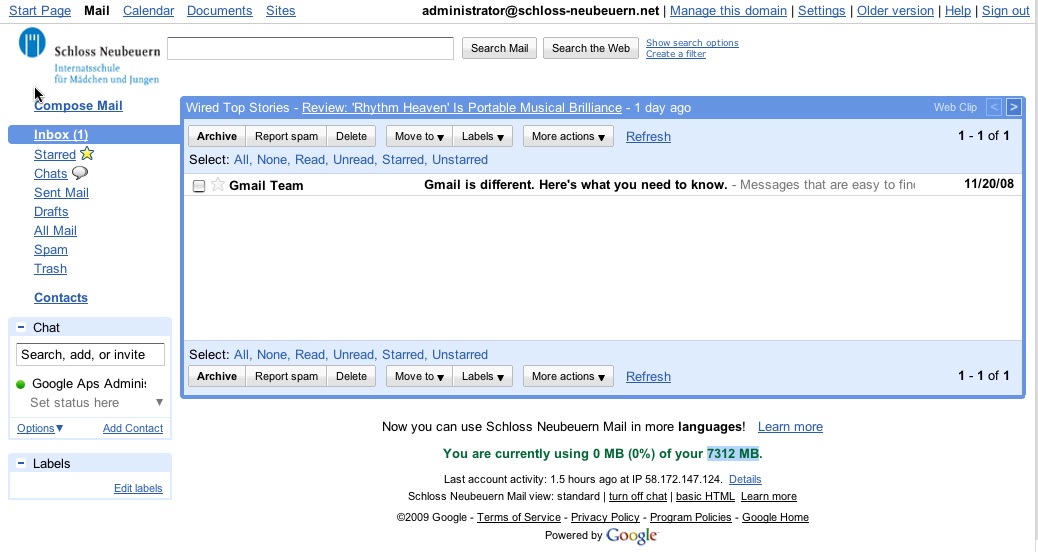Viewport: 1038px width, 552px height.
Task: Click the Google logo in the footer
Action: pos(631,536)
